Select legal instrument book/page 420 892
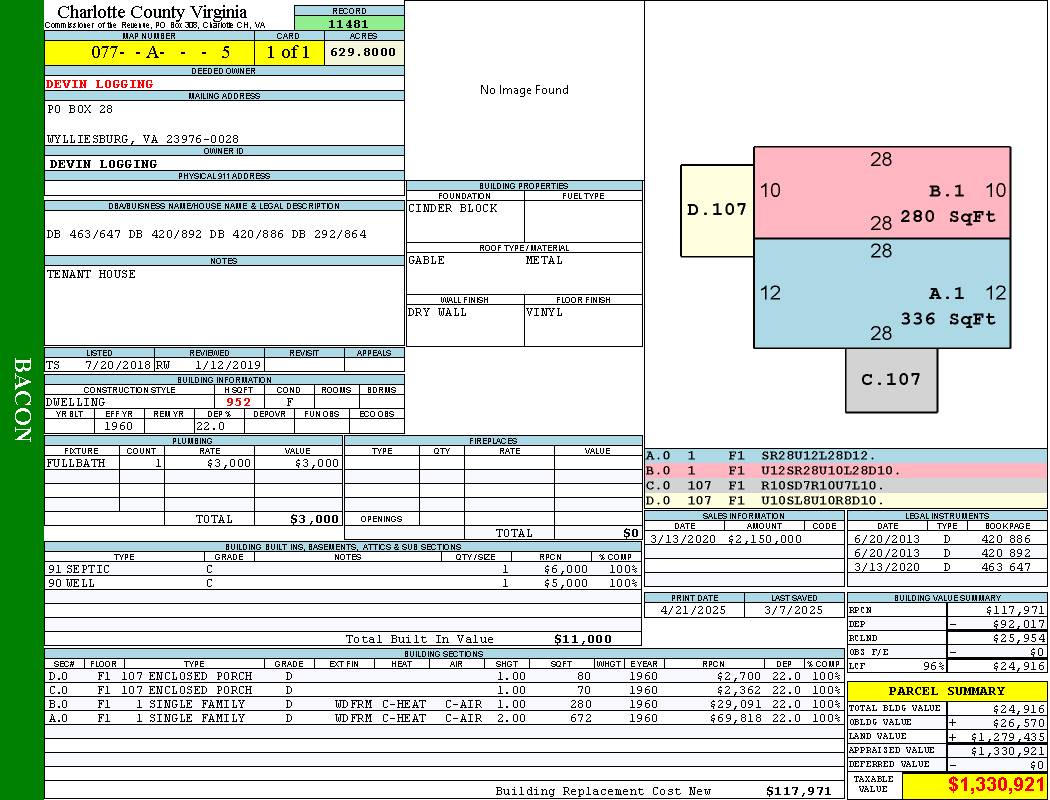The width and height of the screenshot is (1050, 800). point(1006,553)
